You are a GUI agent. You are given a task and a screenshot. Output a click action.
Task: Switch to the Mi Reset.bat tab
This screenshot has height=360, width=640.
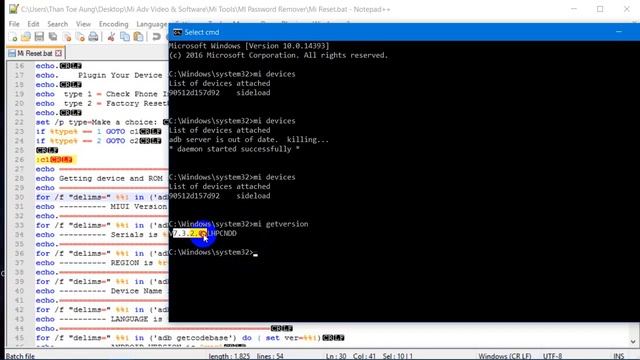(35, 53)
